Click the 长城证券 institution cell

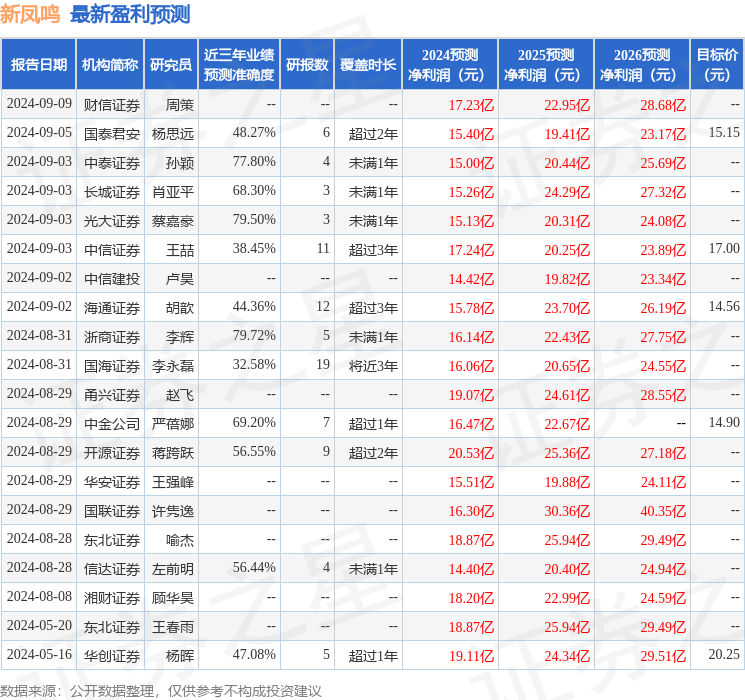112,192
